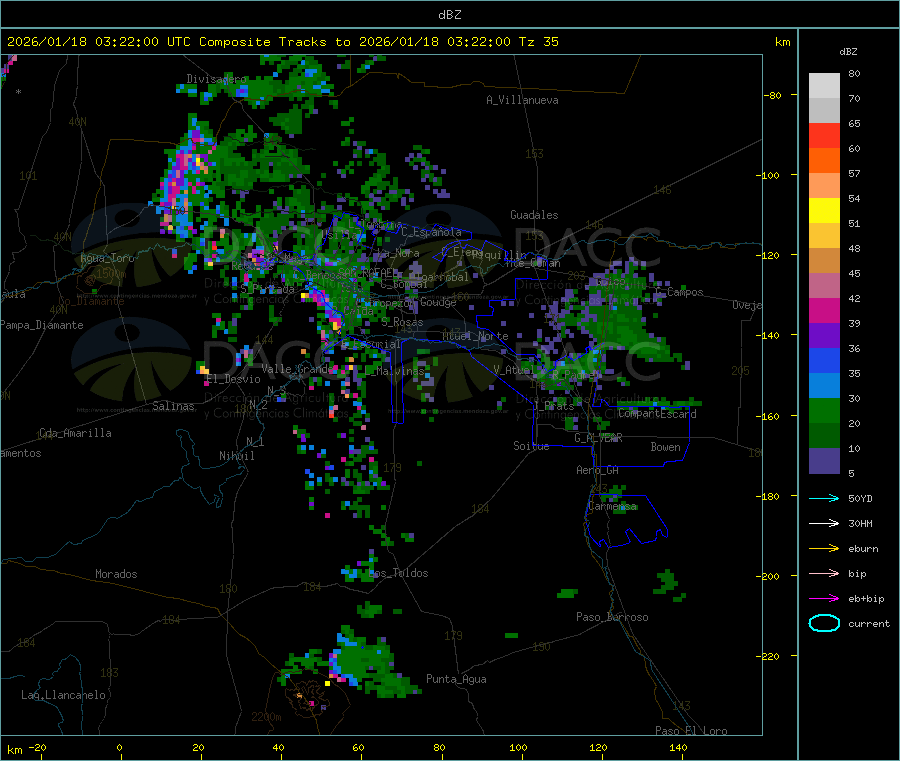The image size is (900, 761).
Task: Click the Pampa_Diamante map label
Action: [x=42, y=325]
